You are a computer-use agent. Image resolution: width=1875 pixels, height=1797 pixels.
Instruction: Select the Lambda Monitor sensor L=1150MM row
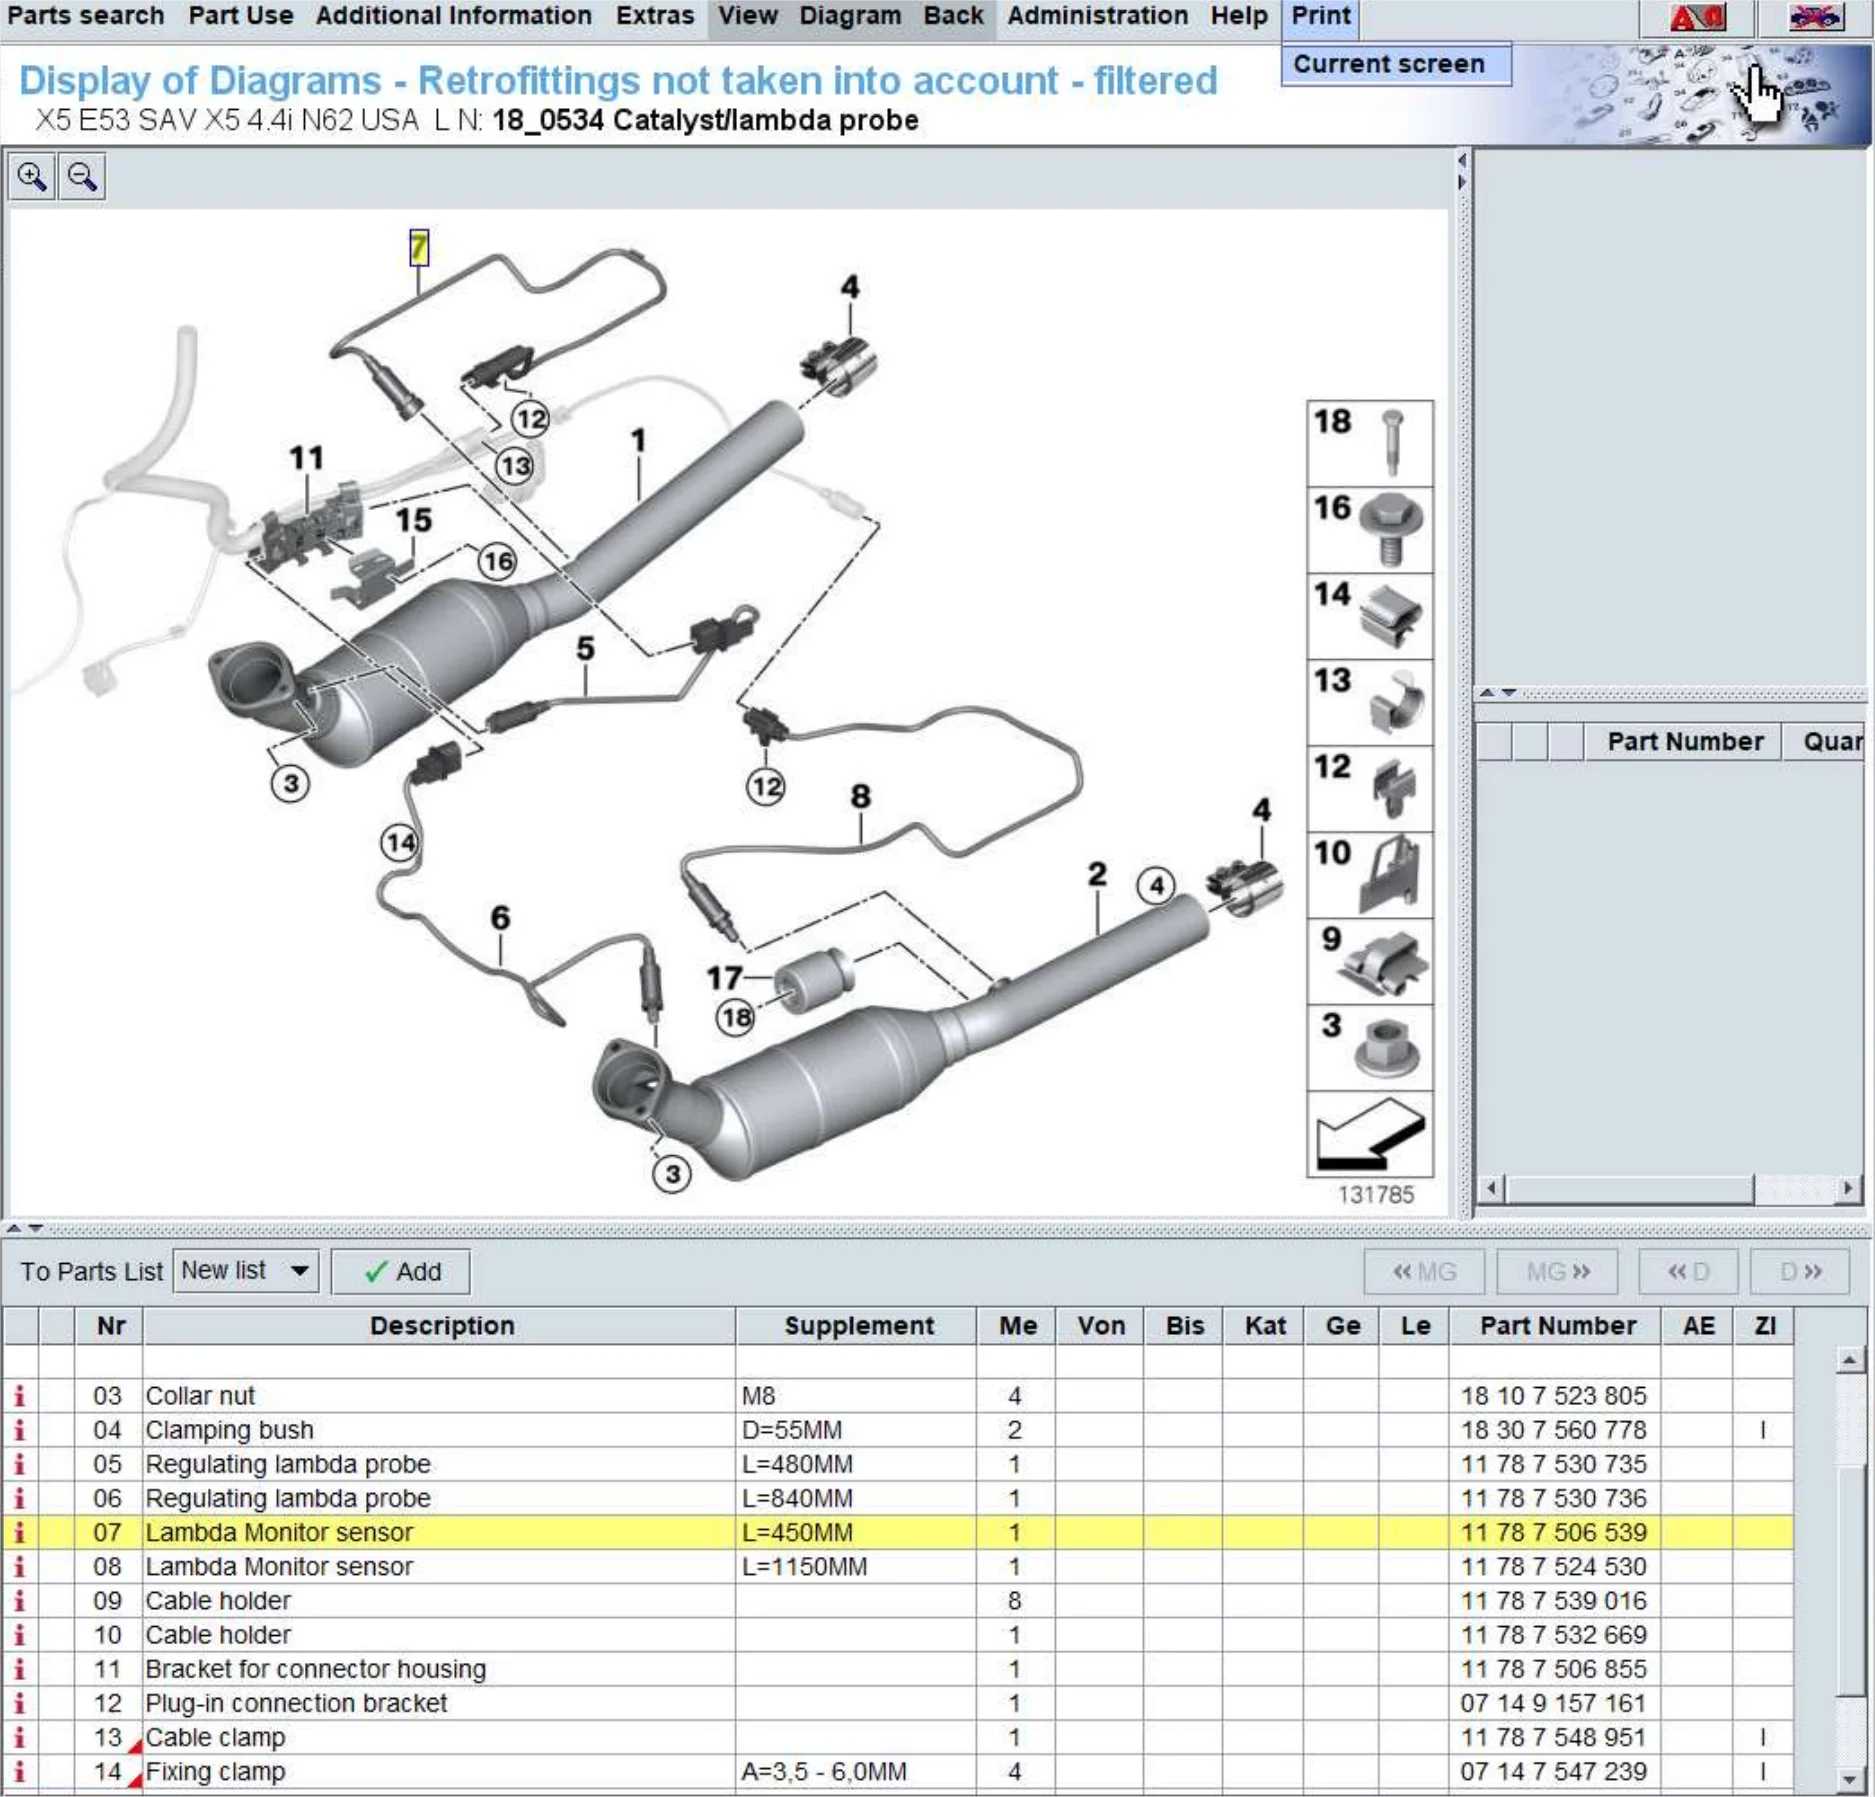[x=898, y=1566]
